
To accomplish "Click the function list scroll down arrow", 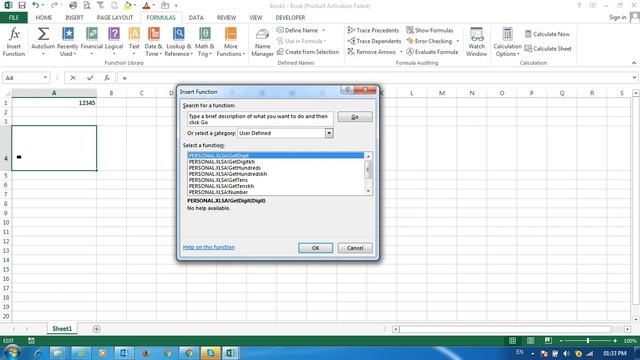I will pyautogui.click(x=368, y=191).
